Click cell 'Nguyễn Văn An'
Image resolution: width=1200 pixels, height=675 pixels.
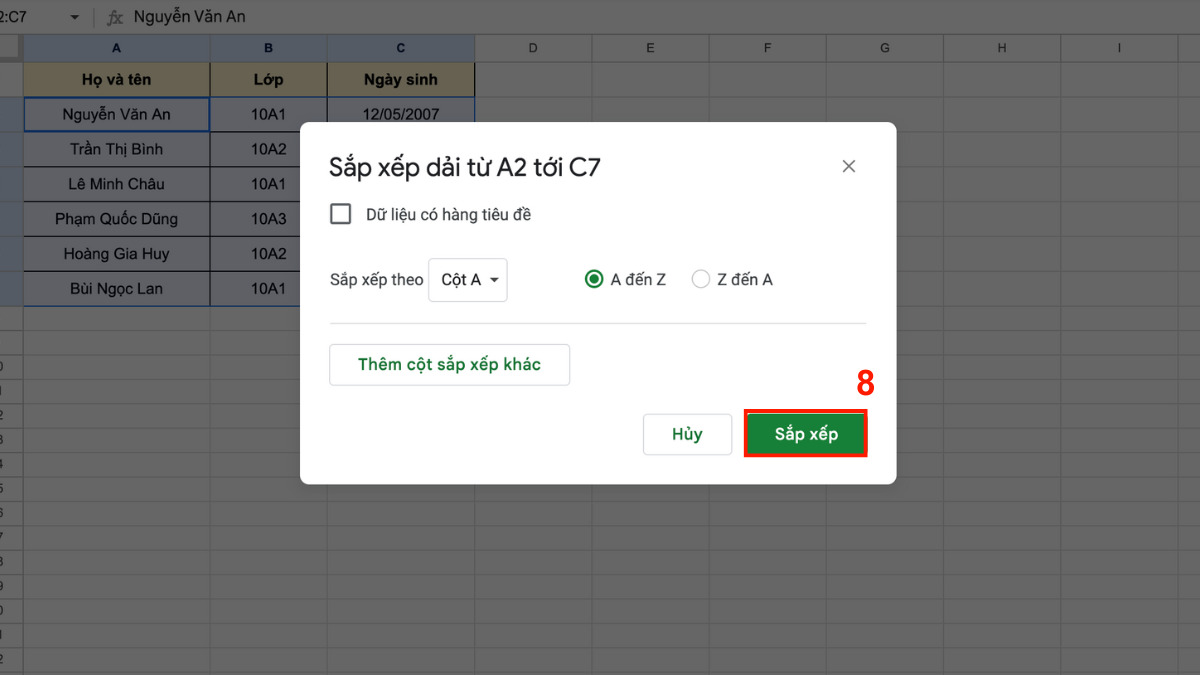[117, 114]
